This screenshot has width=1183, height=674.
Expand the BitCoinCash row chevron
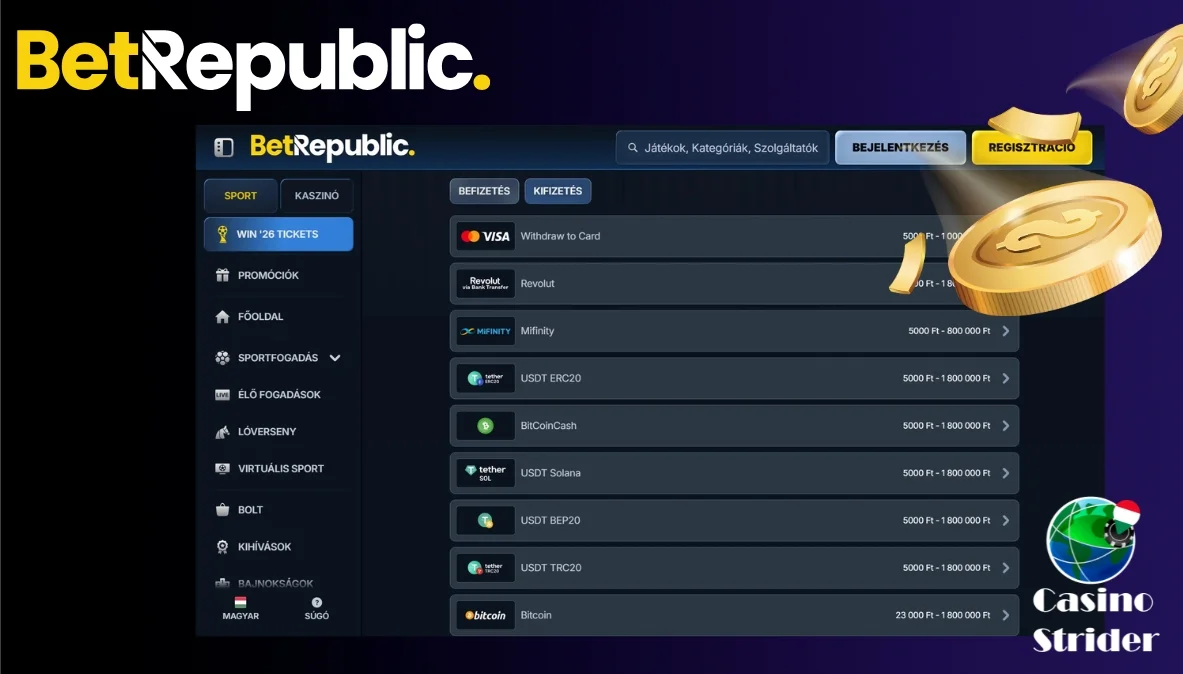coord(1006,426)
